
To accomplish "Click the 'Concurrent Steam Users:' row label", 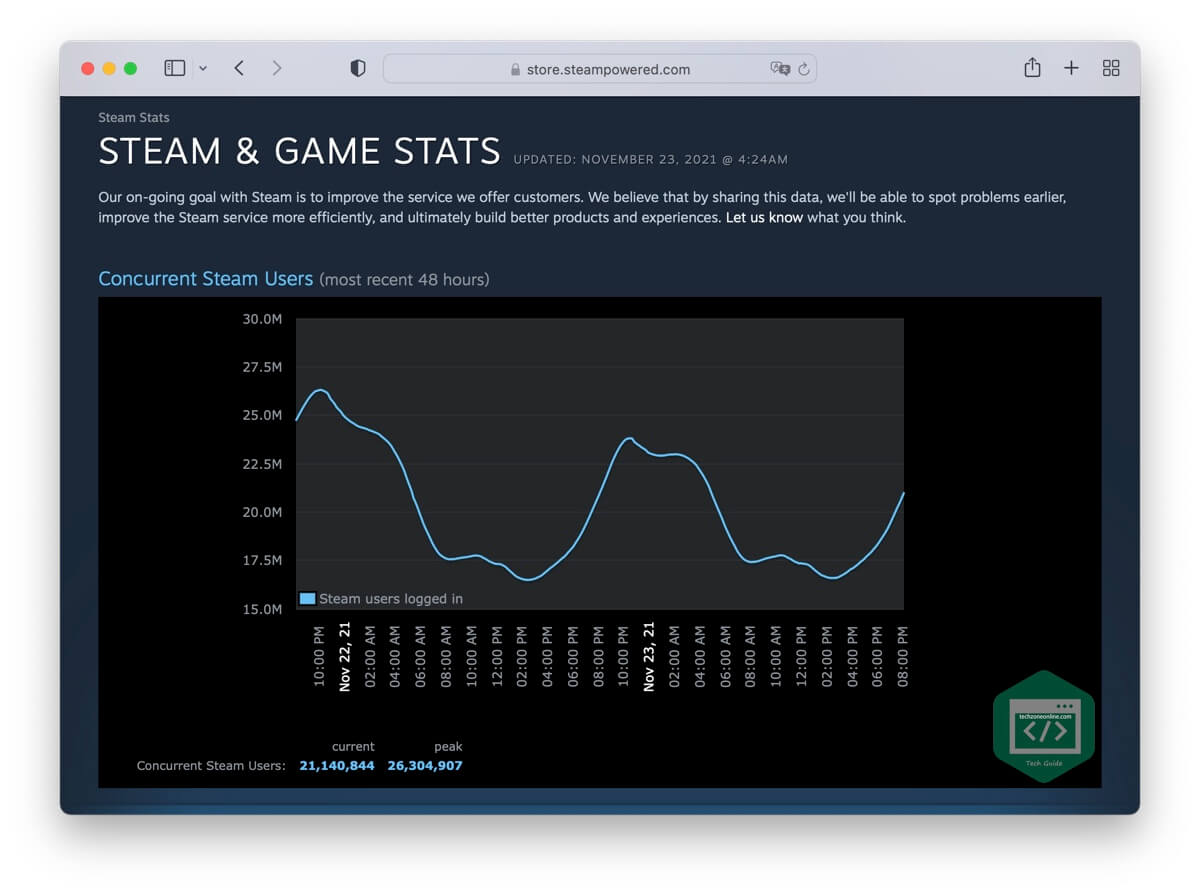I will pyautogui.click(x=211, y=766).
